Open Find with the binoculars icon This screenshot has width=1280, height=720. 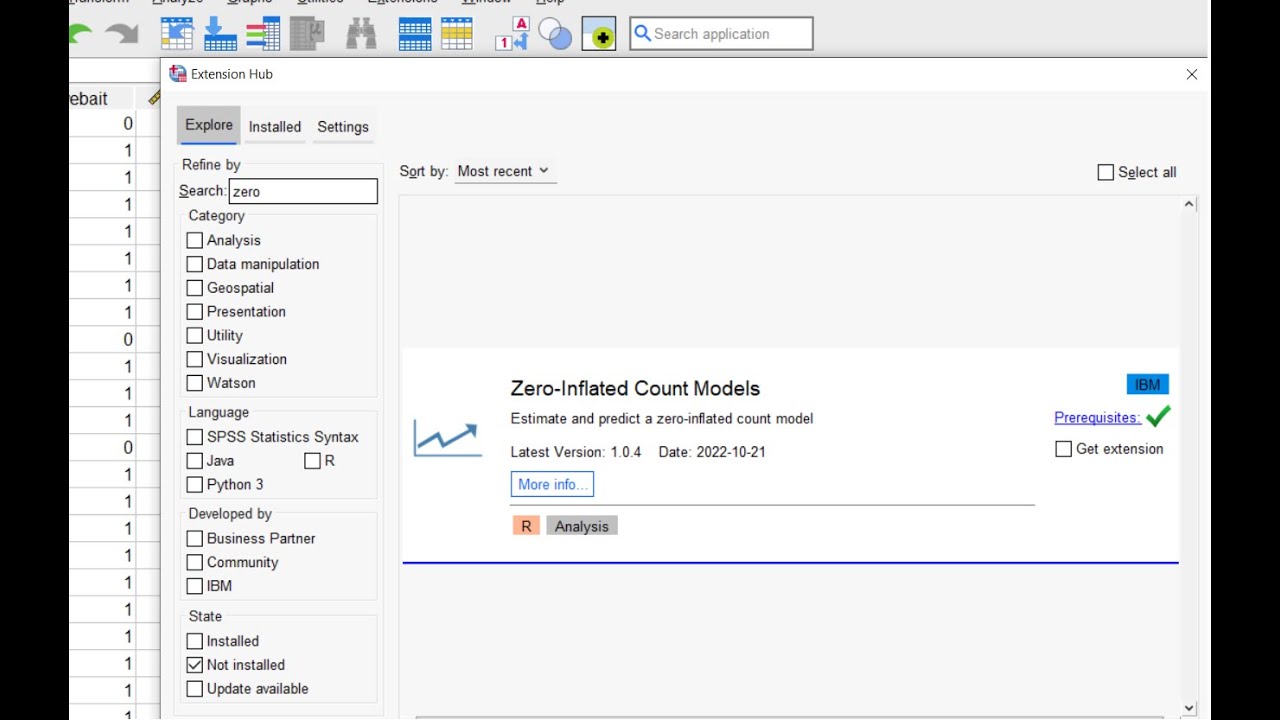(361, 33)
